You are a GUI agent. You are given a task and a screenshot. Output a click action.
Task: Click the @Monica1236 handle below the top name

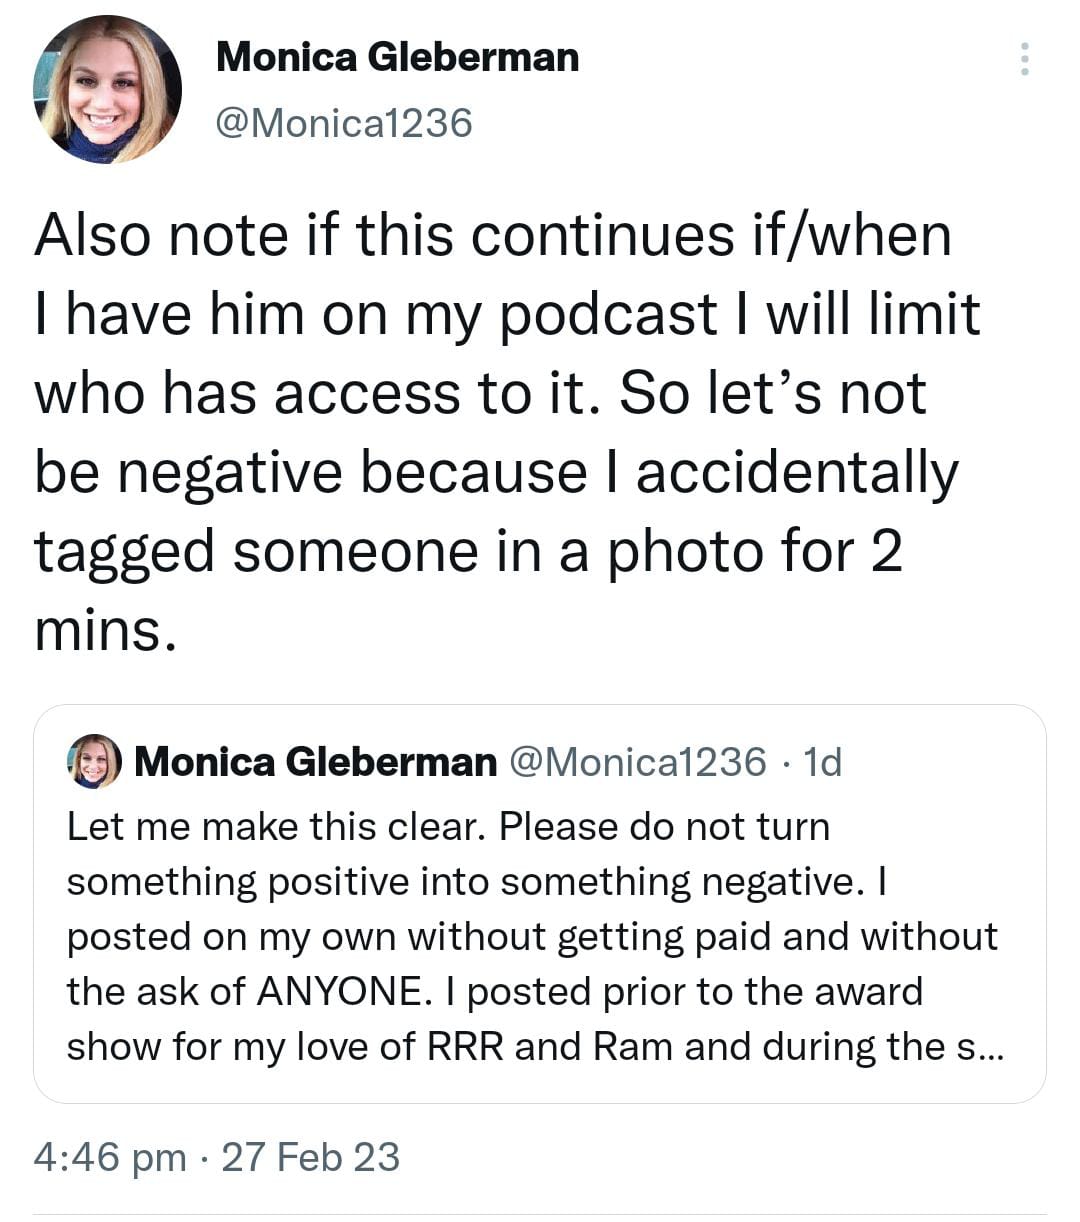click(343, 123)
